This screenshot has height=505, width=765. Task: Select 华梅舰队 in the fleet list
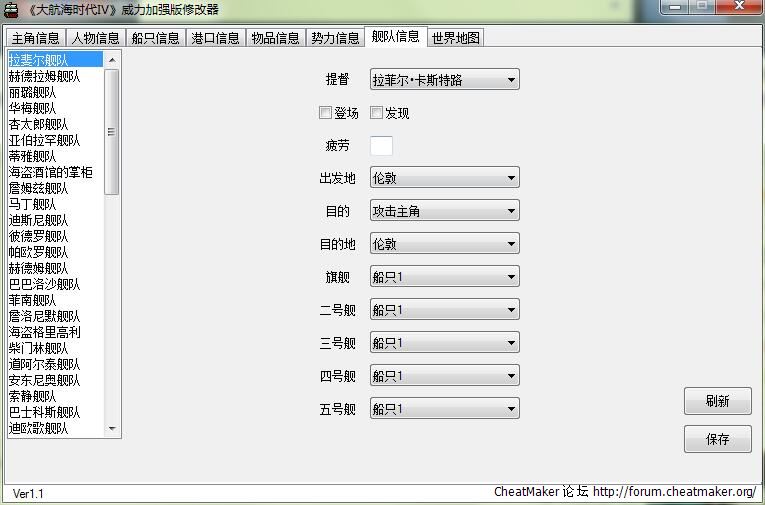pos(33,108)
